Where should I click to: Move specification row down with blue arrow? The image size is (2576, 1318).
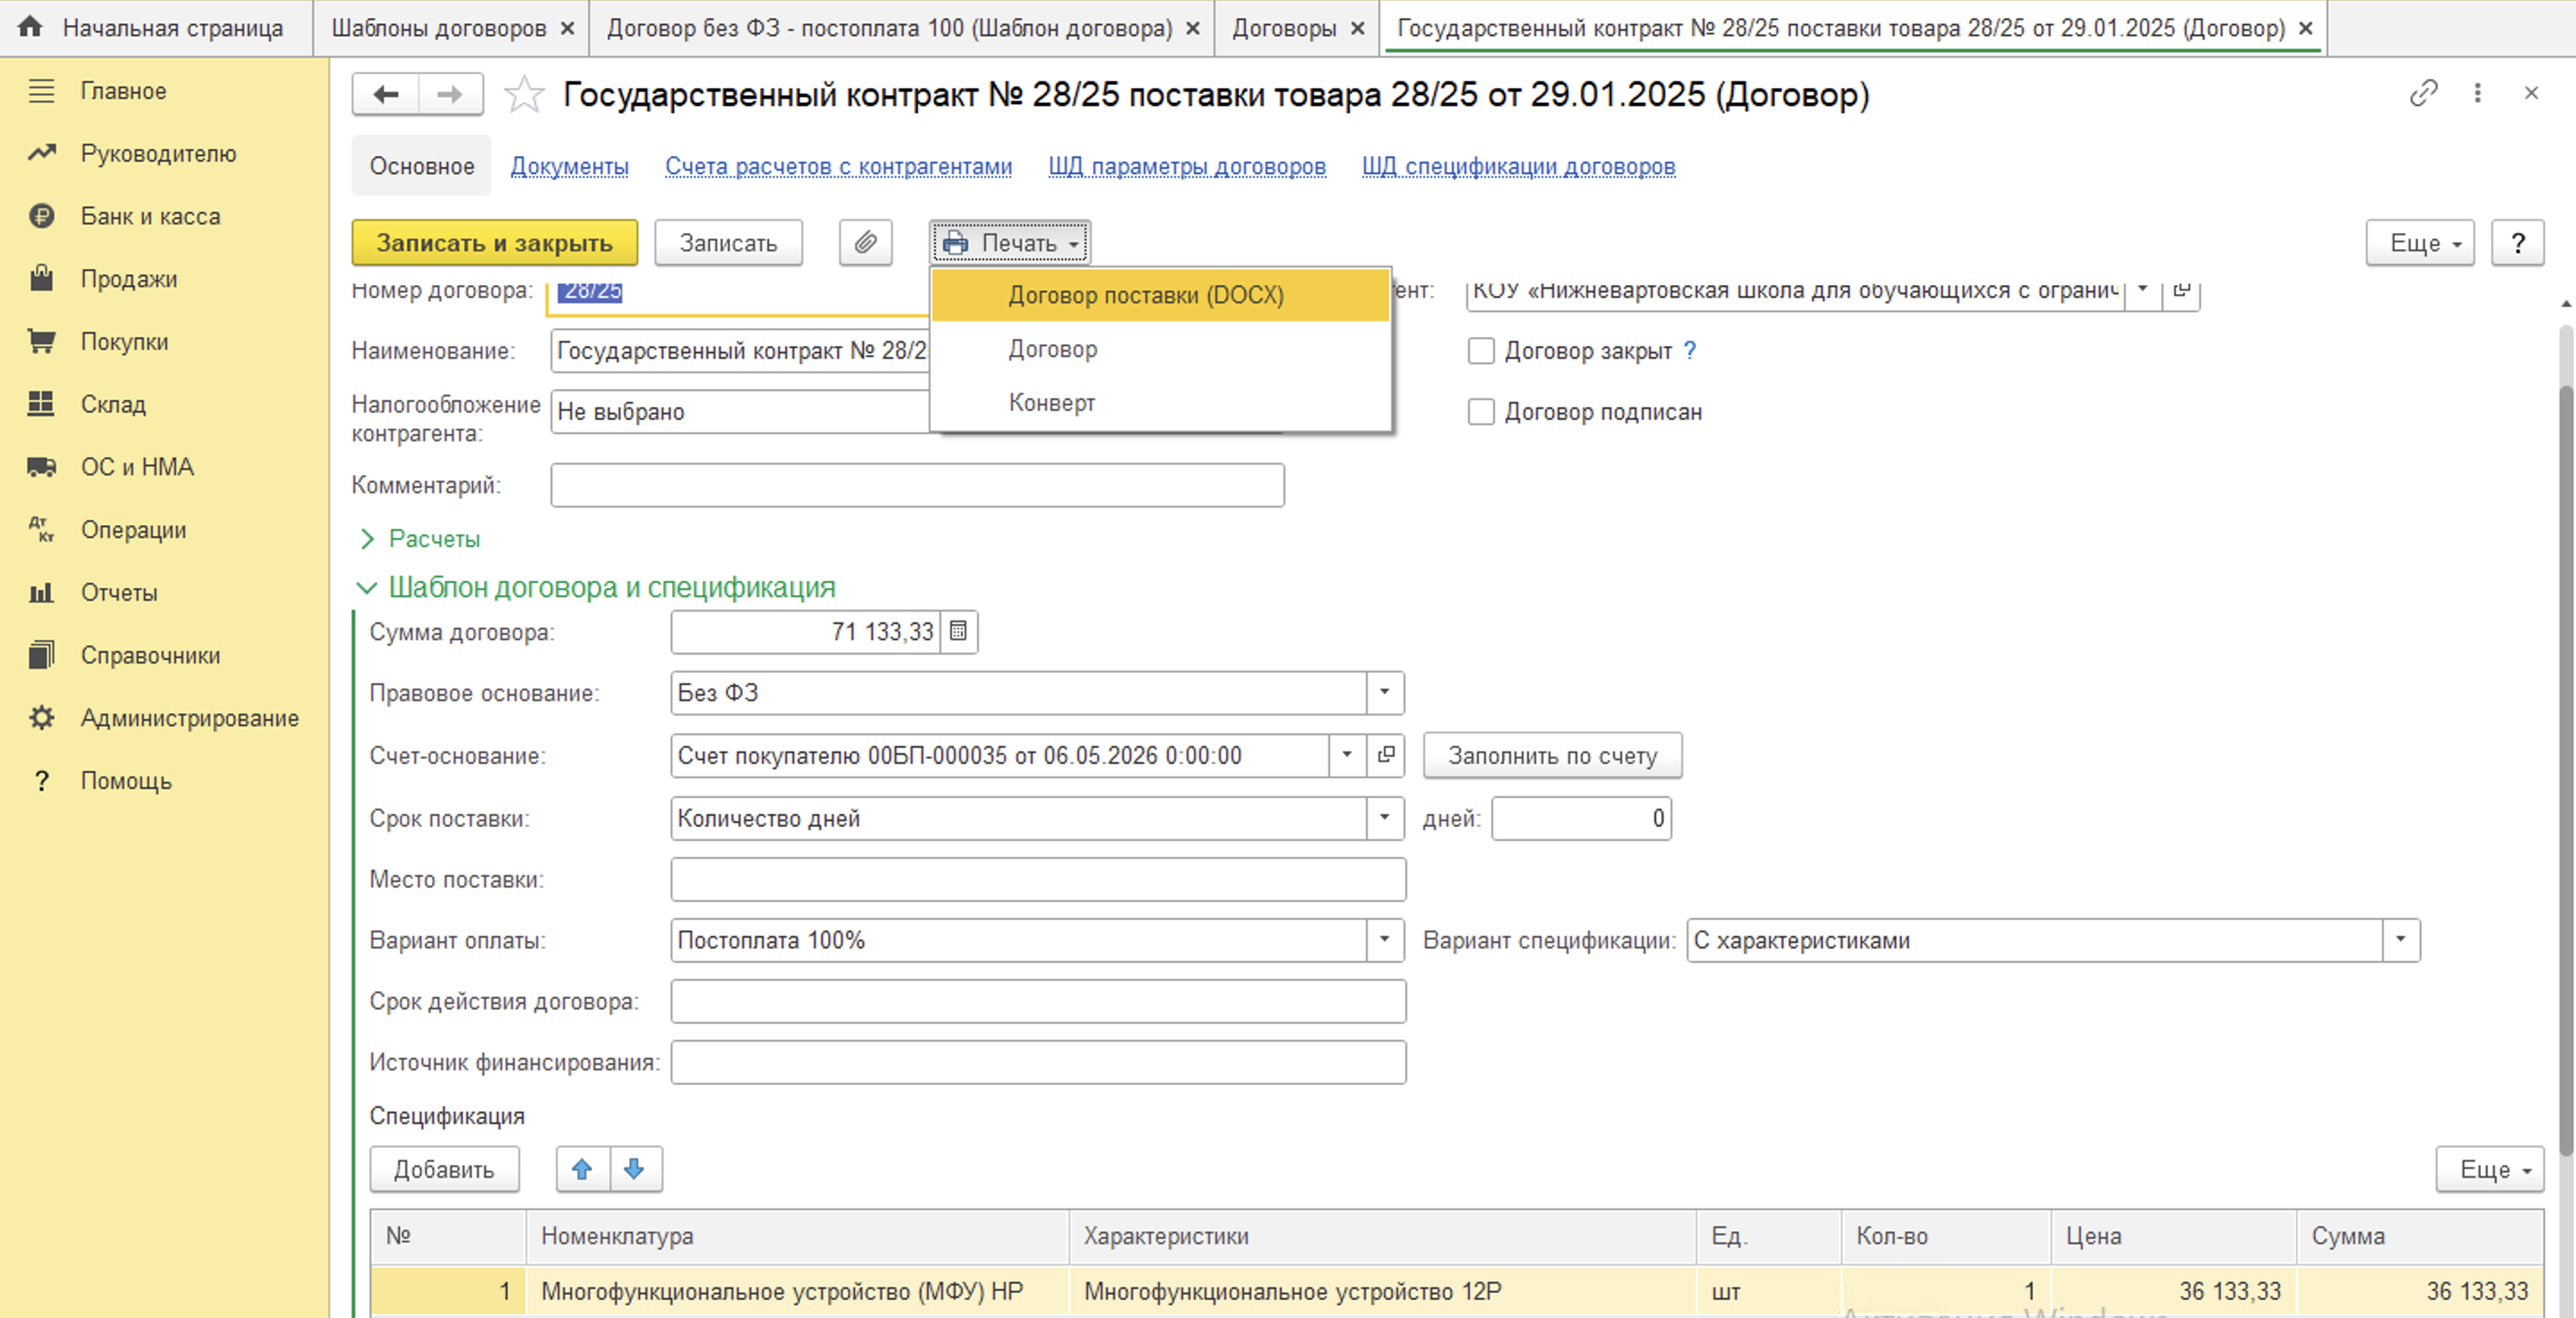click(x=635, y=1169)
